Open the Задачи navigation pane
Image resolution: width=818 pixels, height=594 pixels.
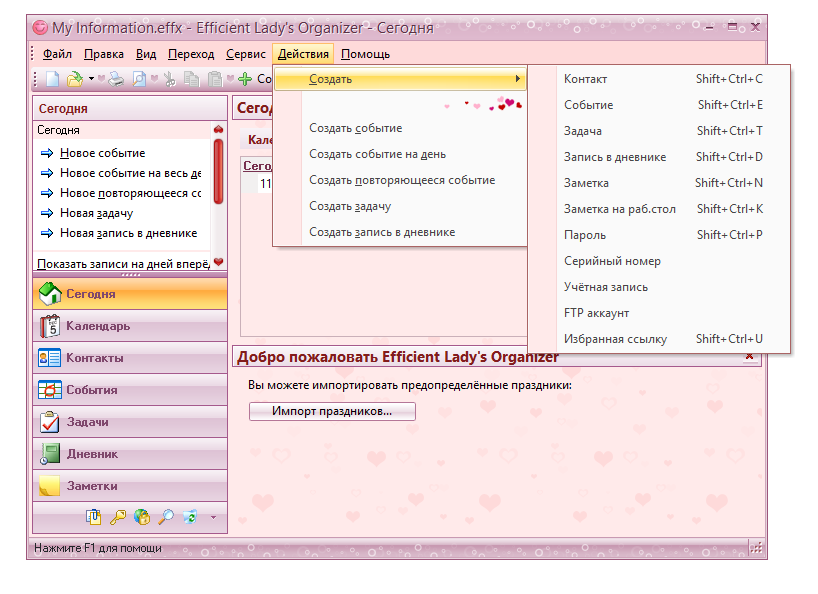coord(130,422)
